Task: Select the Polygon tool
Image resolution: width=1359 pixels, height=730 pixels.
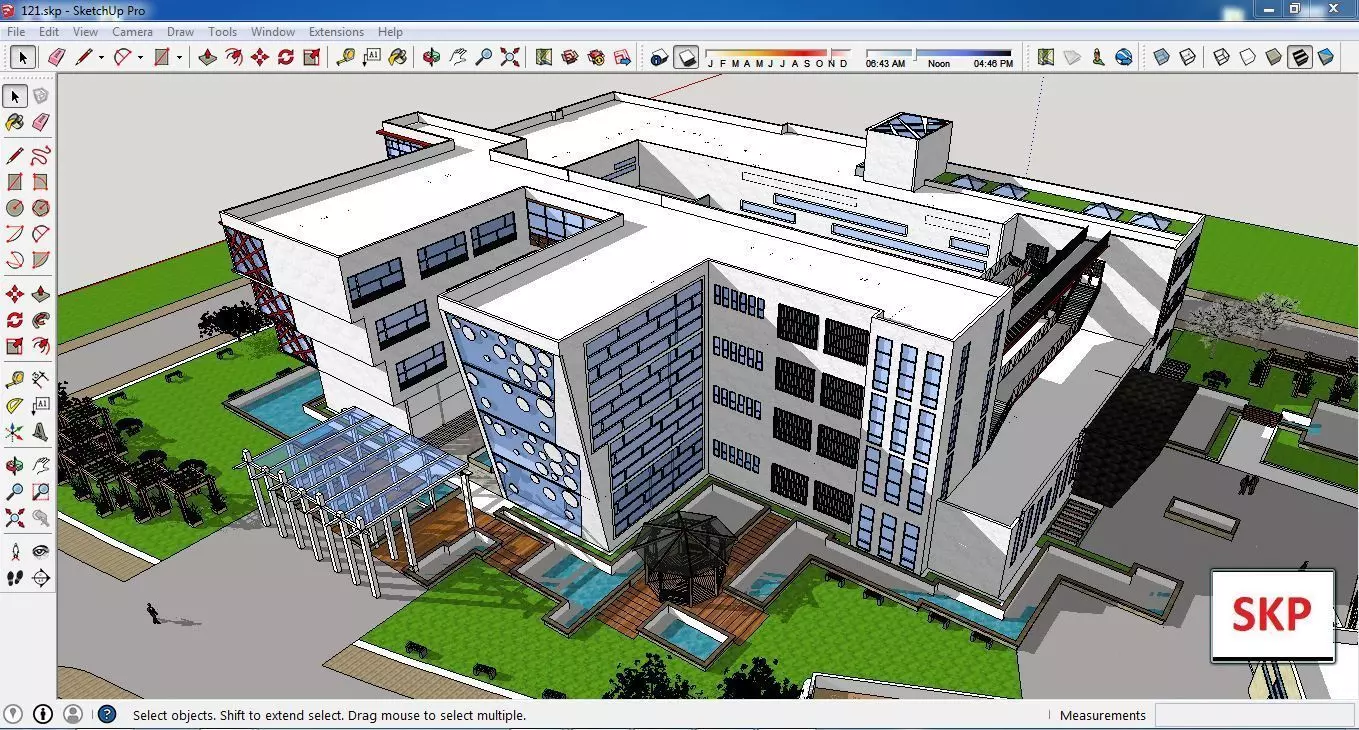Action: (x=40, y=208)
